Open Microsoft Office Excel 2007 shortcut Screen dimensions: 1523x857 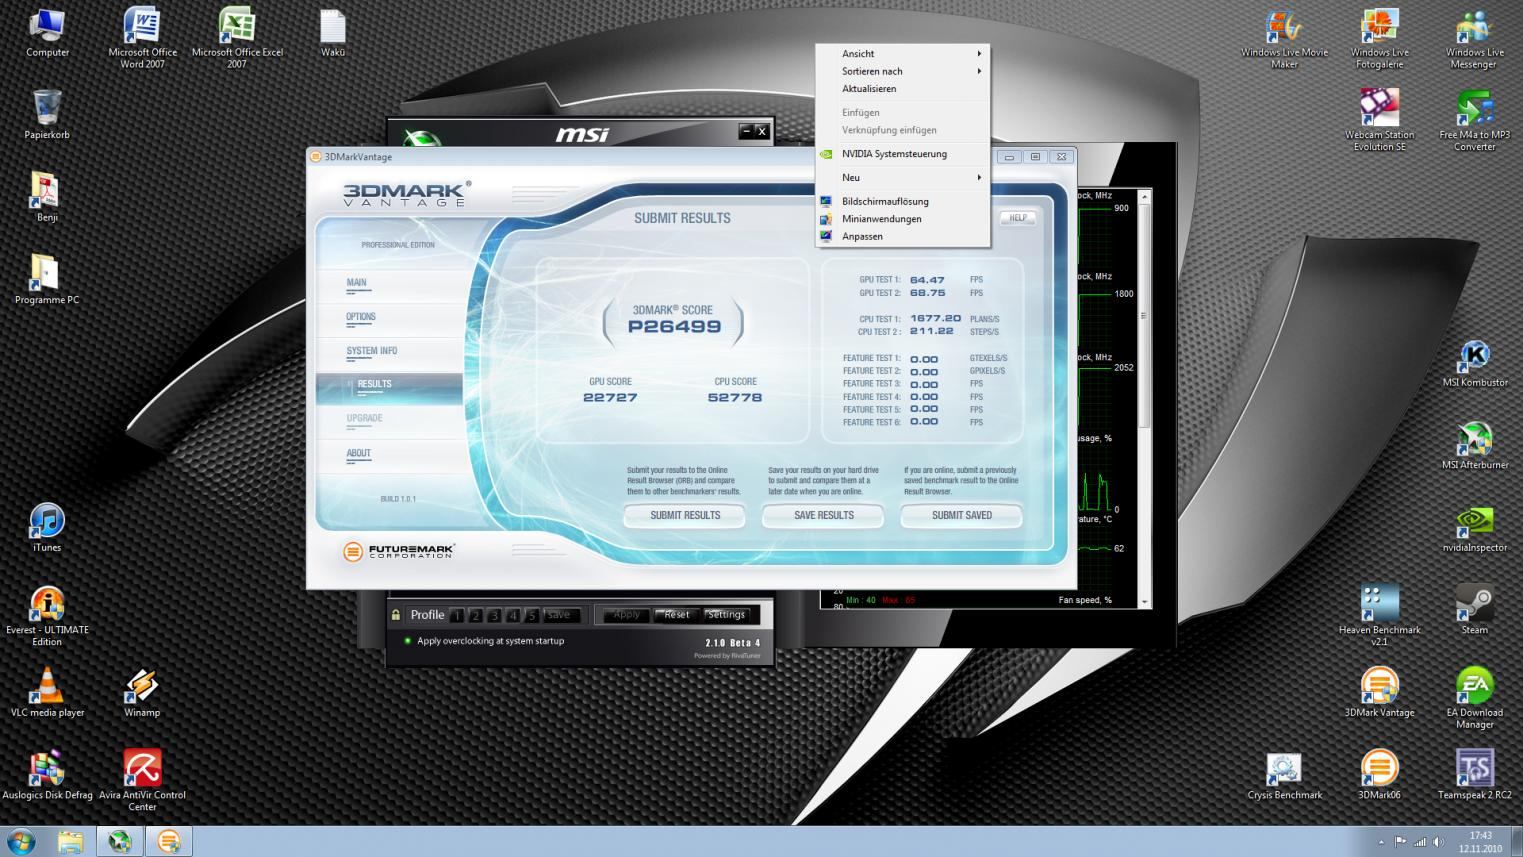(237, 38)
